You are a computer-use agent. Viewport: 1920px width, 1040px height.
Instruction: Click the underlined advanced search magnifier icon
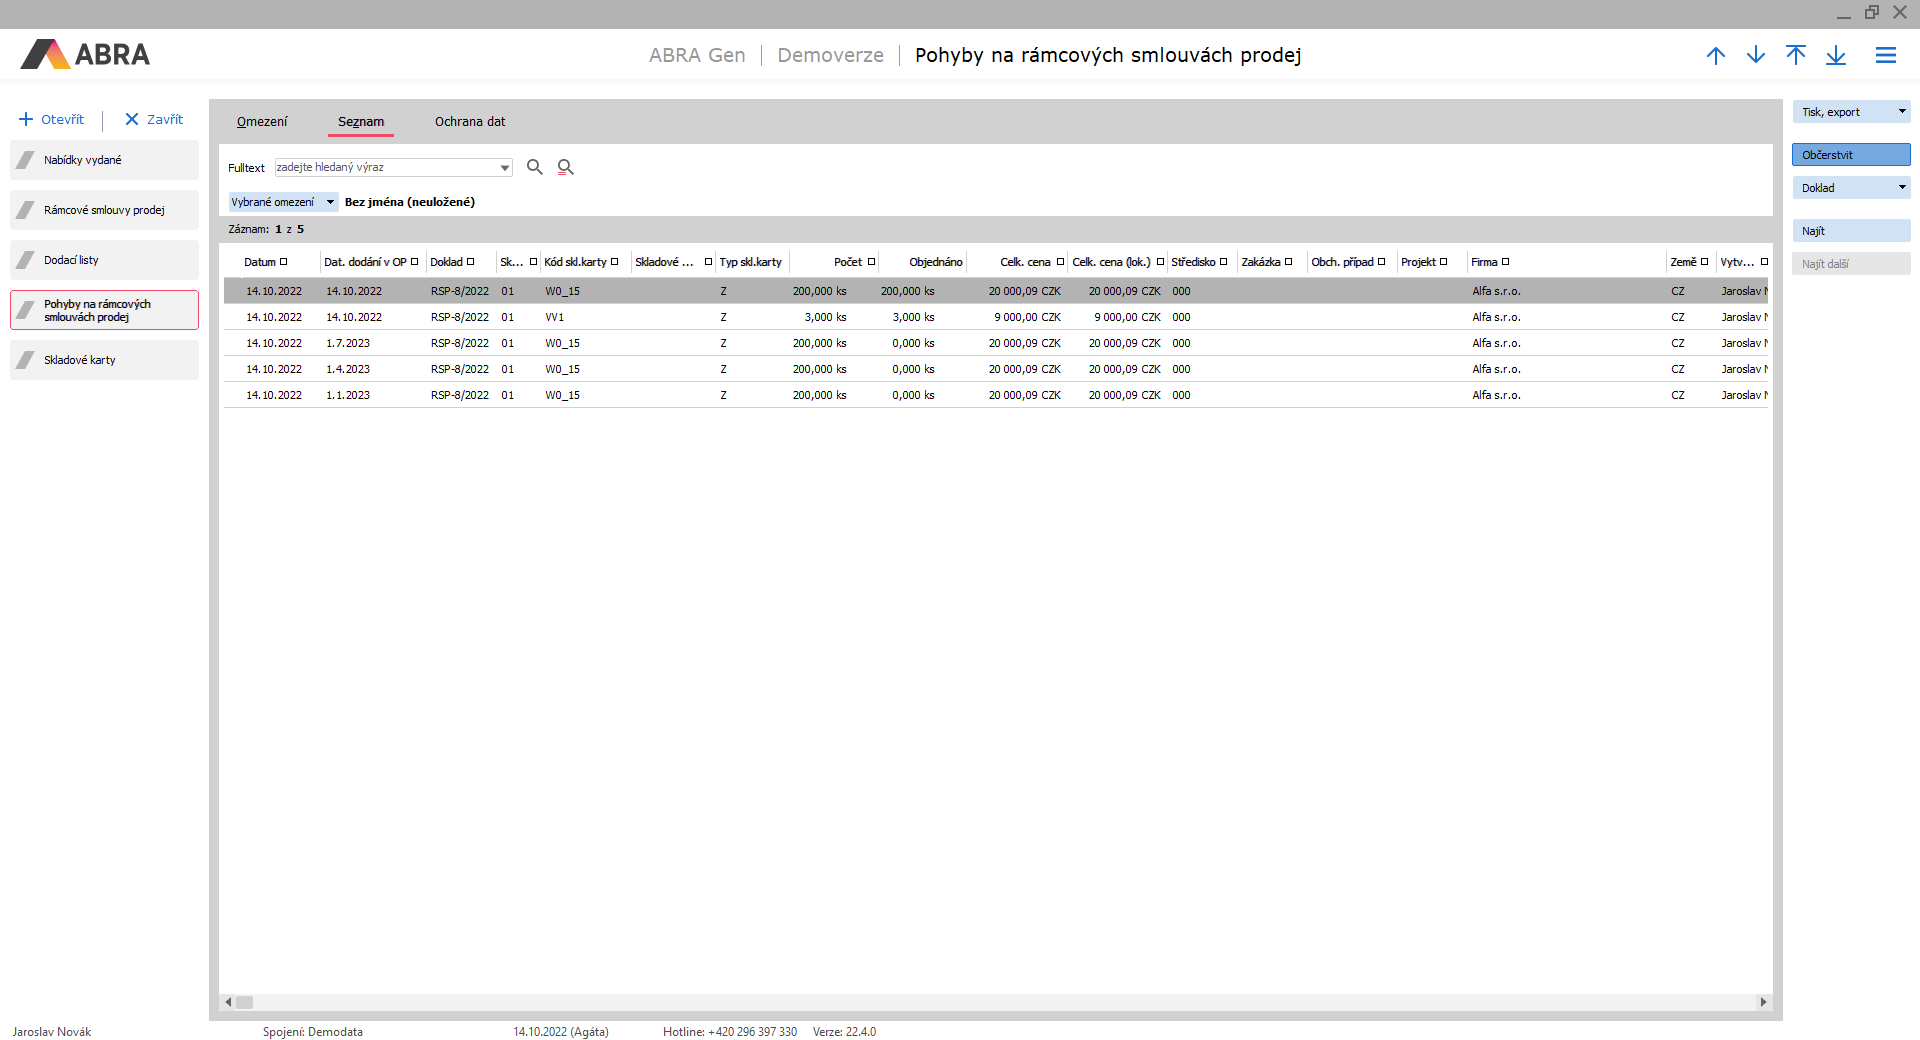566,167
